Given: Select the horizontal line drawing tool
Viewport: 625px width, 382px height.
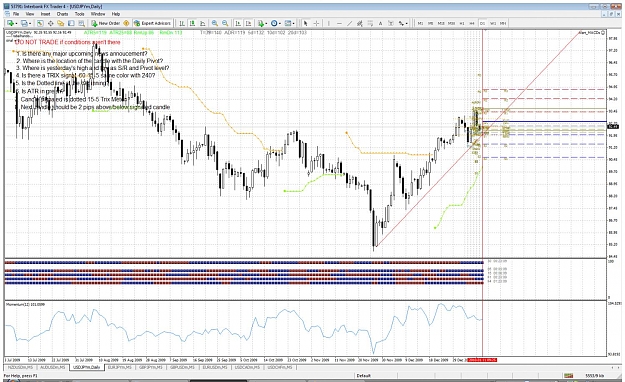Looking at the screenshot, I should (x=339, y=23).
